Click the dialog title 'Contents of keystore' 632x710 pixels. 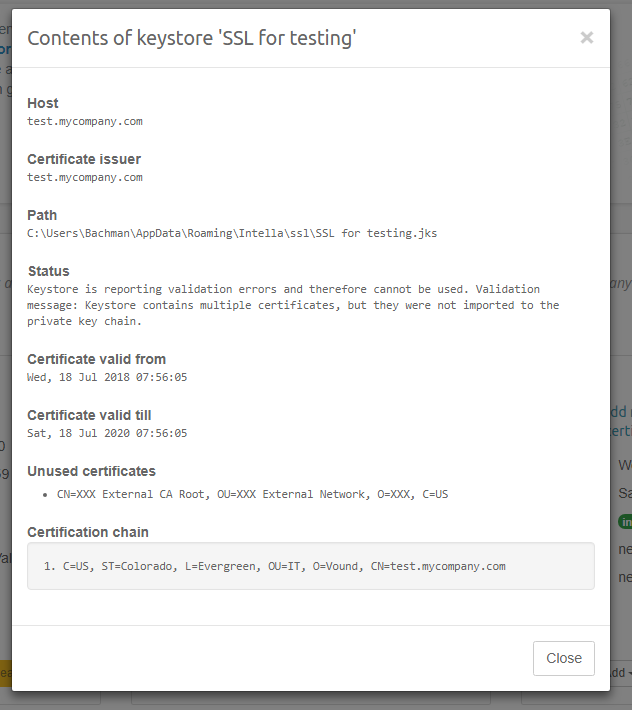click(192, 38)
